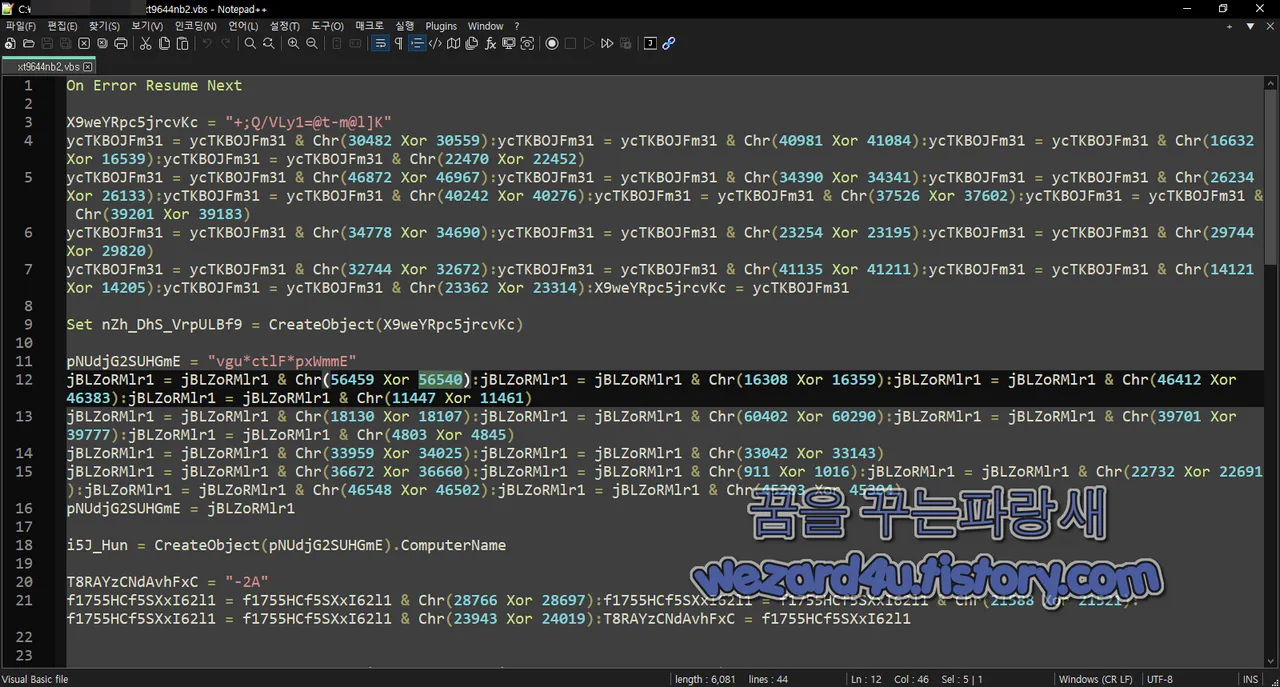Toggle INS mode in the status bar
Viewport: 1280px width, 687px height.
[1251, 679]
